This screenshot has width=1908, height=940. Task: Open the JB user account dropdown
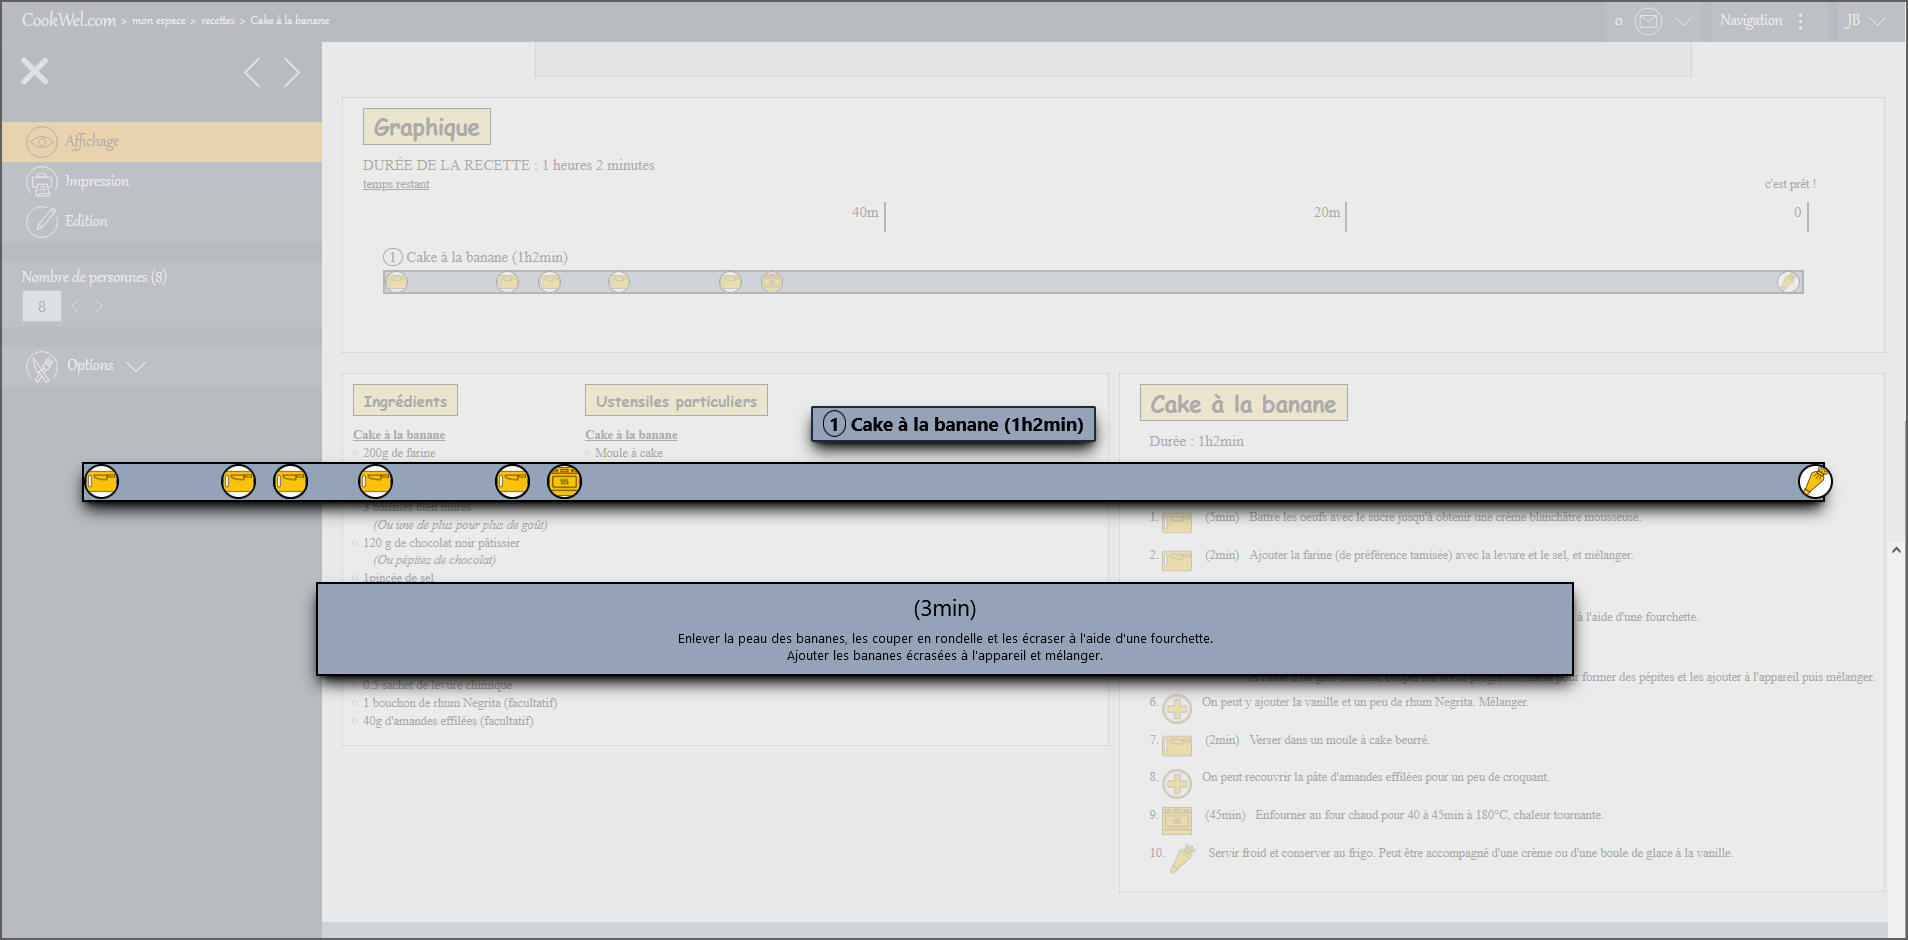click(x=1865, y=21)
